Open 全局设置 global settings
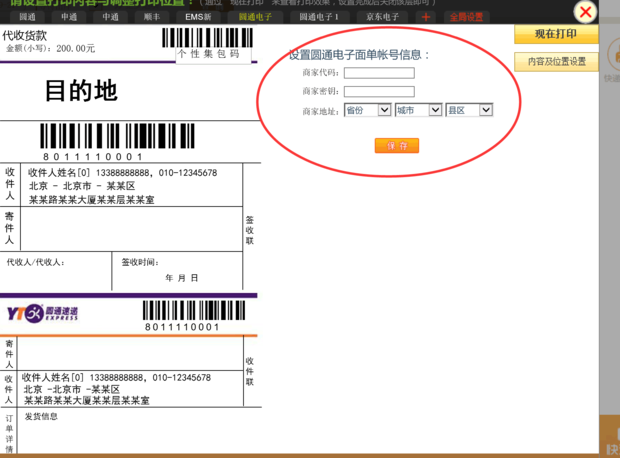620x458 pixels. (467, 17)
